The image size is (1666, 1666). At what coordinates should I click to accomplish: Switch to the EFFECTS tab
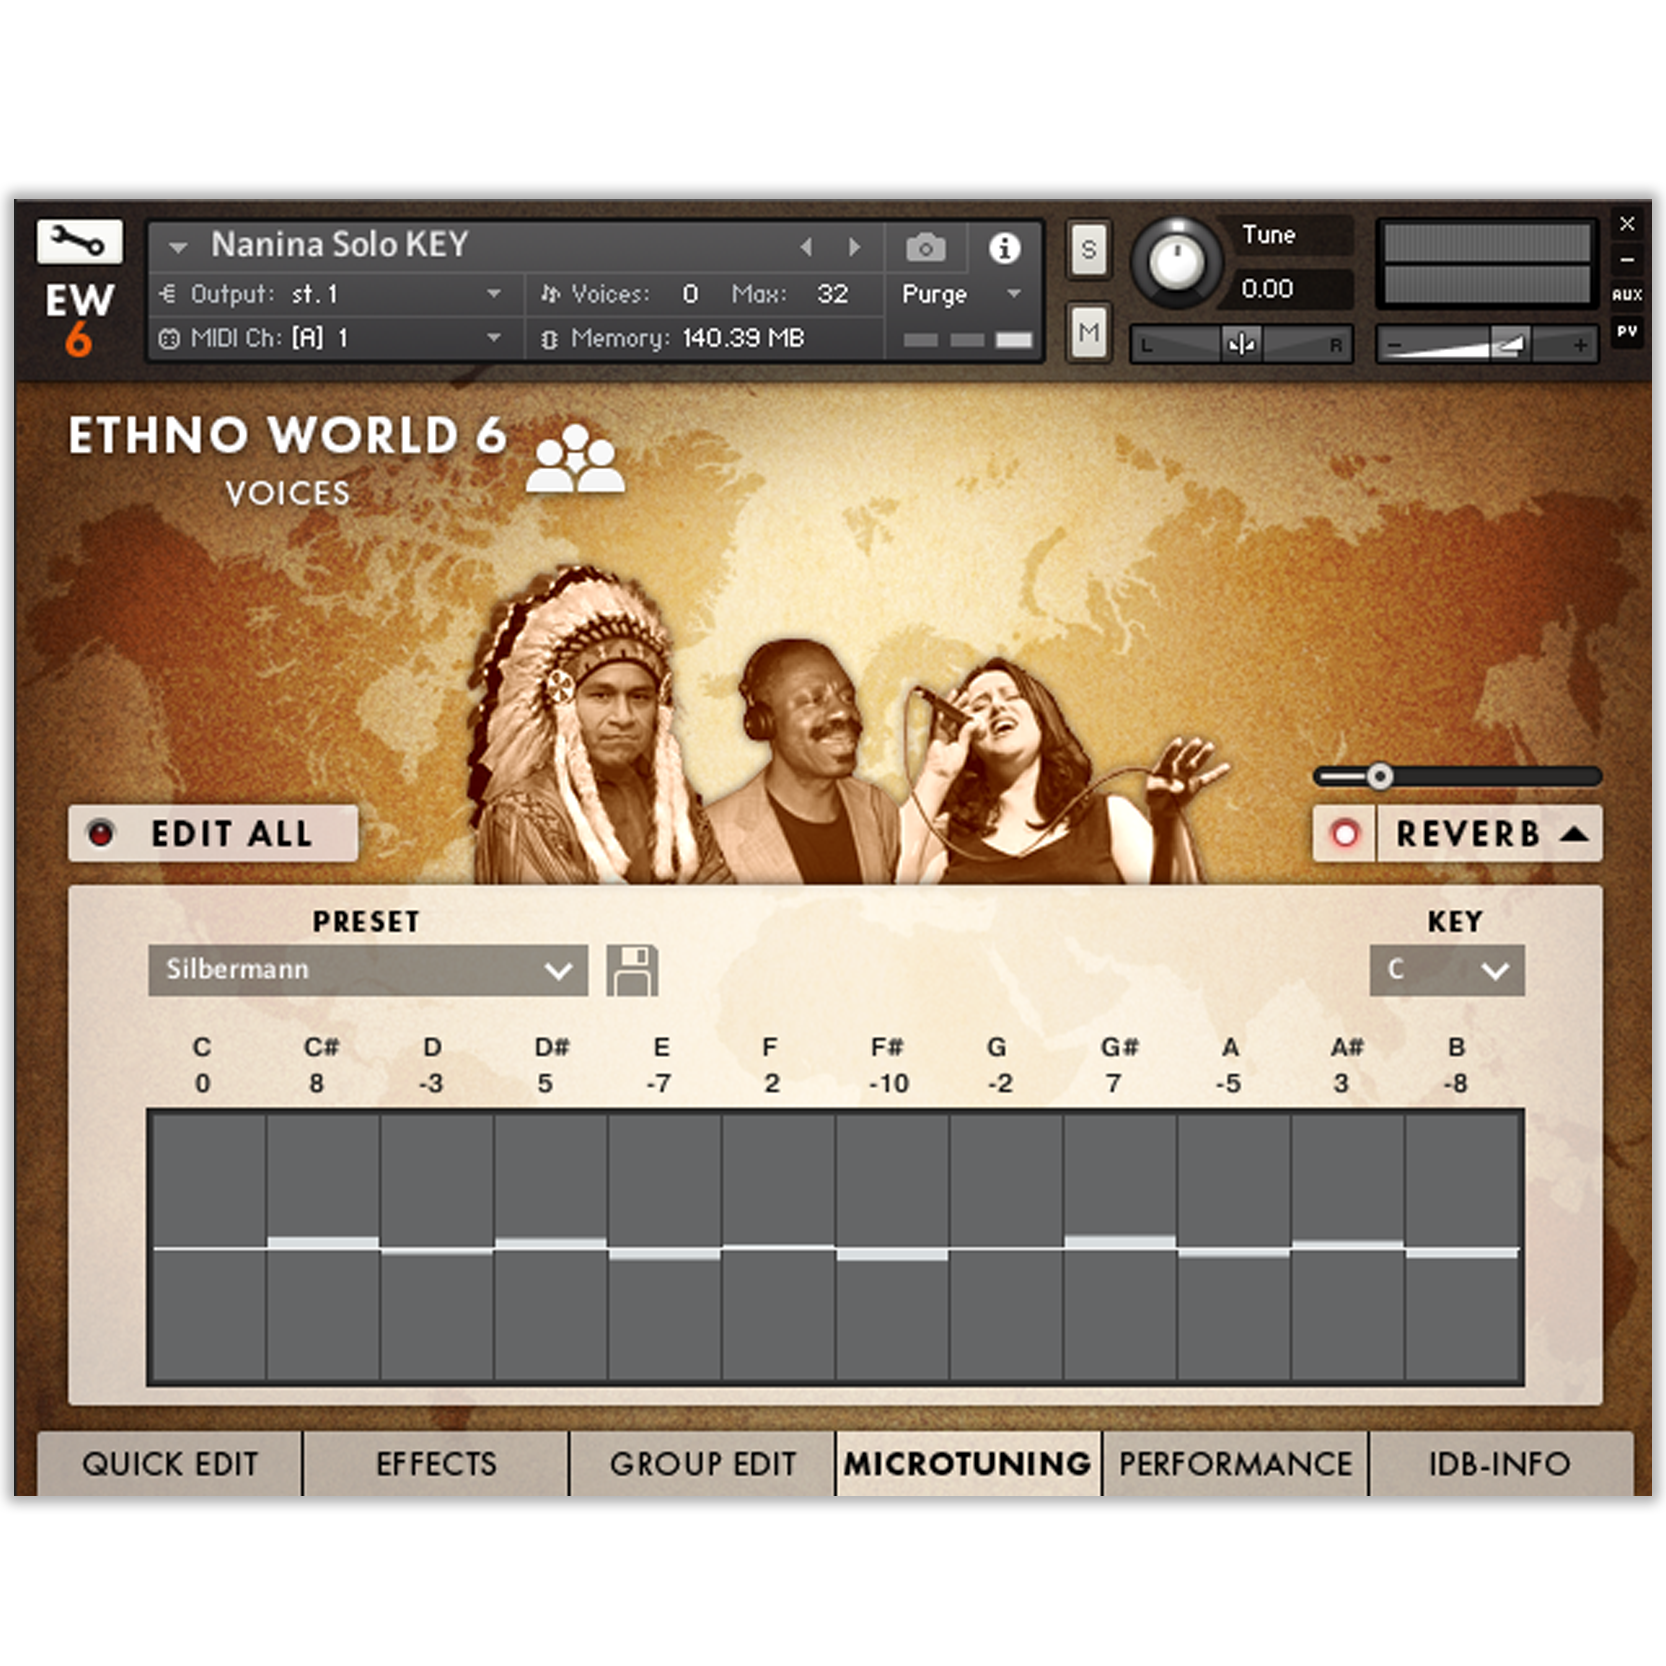tap(435, 1463)
